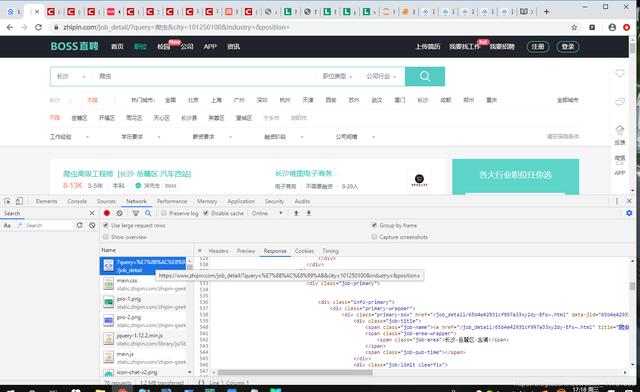
Task: Click the response pane horizontal scrollbar
Action: tap(295, 372)
